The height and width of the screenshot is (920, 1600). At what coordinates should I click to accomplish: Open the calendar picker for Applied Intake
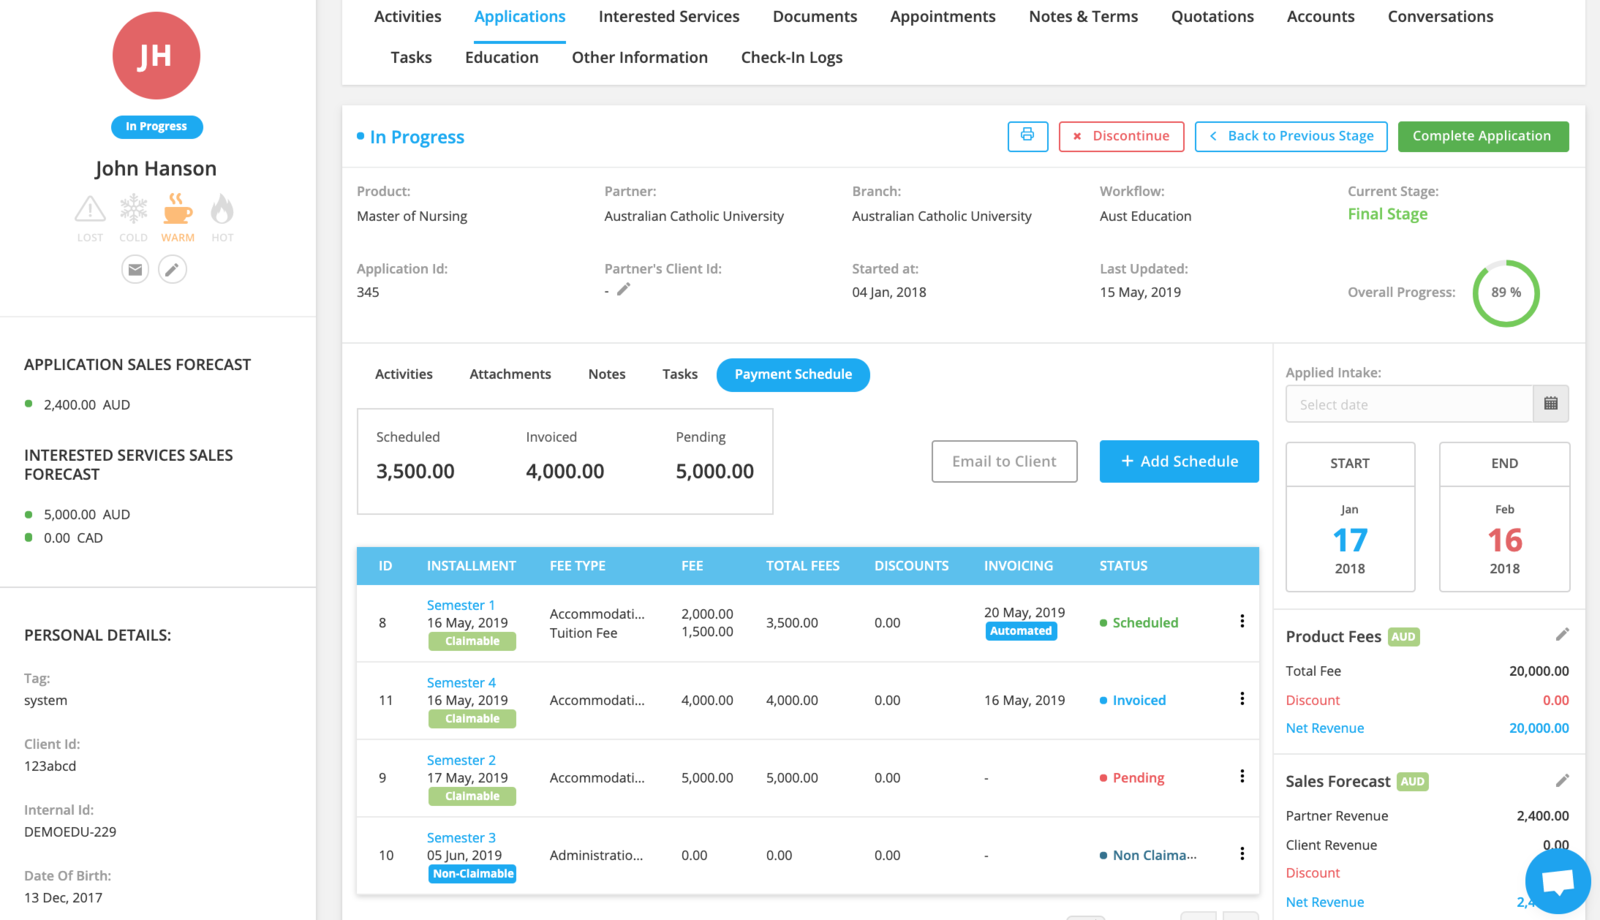click(1551, 404)
